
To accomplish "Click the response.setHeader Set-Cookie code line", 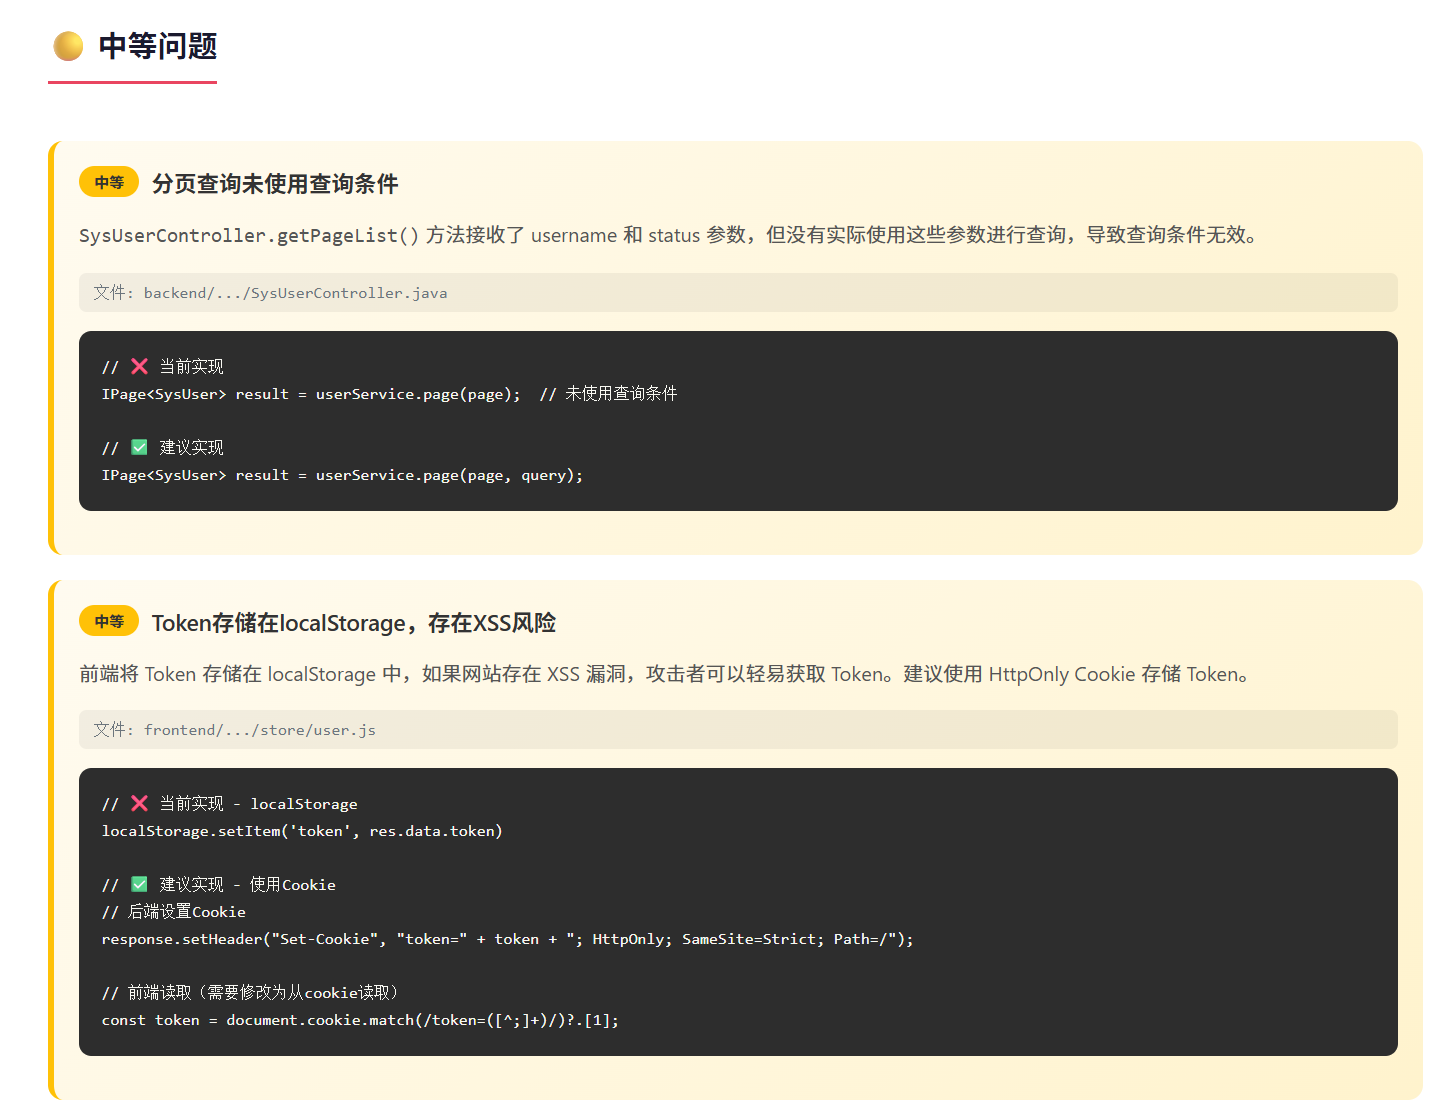I will [x=507, y=939].
